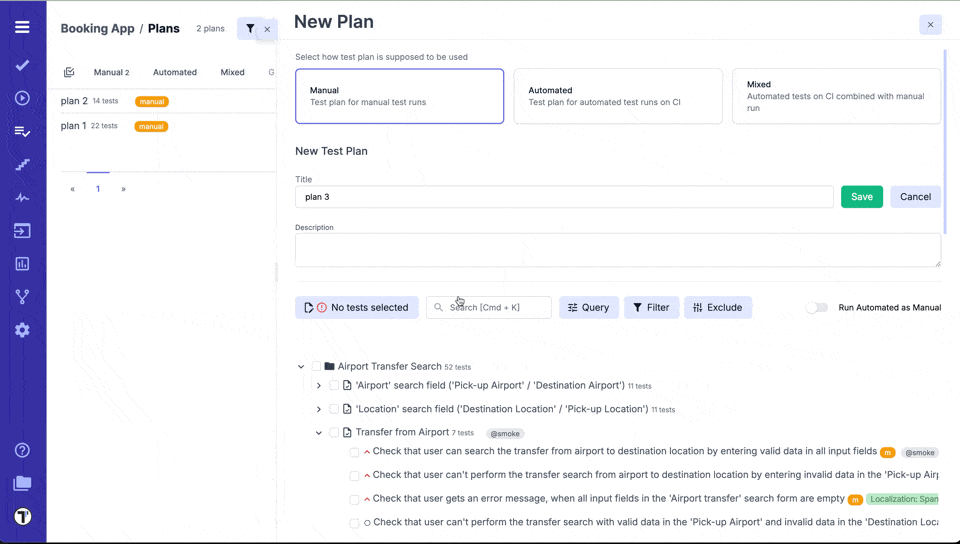Clear the plans filter with the small X

[267, 29]
